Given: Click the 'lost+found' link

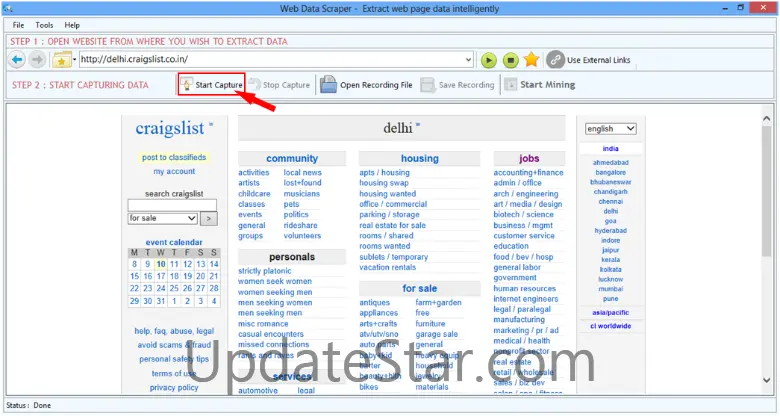Looking at the screenshot, I should 302,183.
